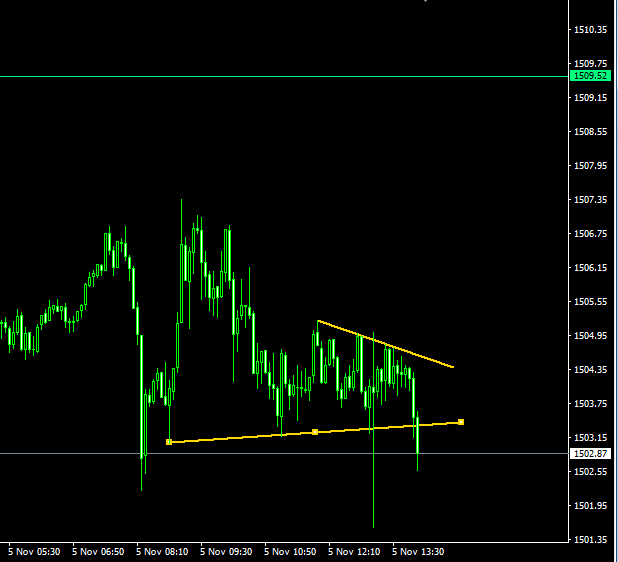Click the 1501.95 price scale value
Viewport: 618px width, 562px height.
tap(590, 506)
